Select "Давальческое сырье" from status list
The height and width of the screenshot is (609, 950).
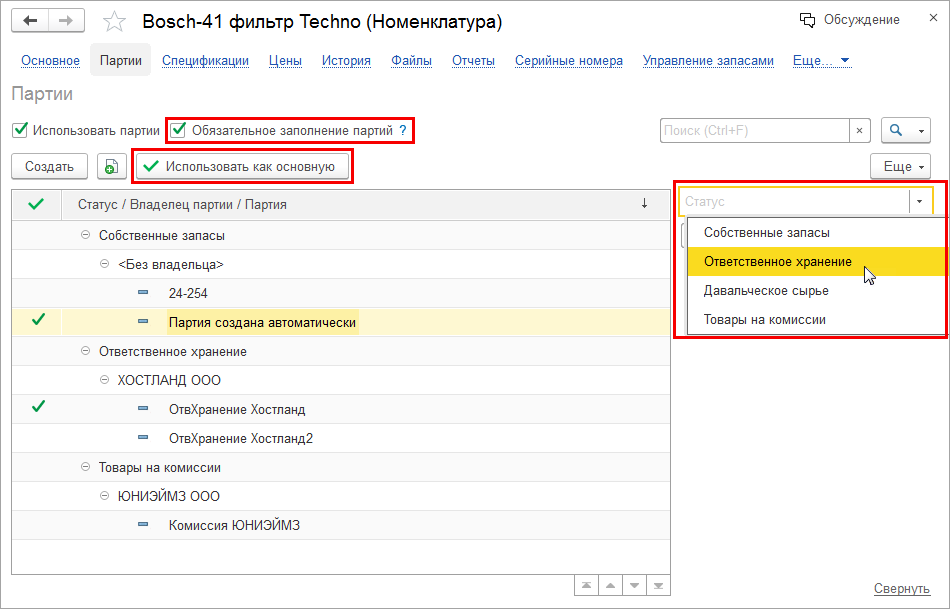click(x=766, y=291)
